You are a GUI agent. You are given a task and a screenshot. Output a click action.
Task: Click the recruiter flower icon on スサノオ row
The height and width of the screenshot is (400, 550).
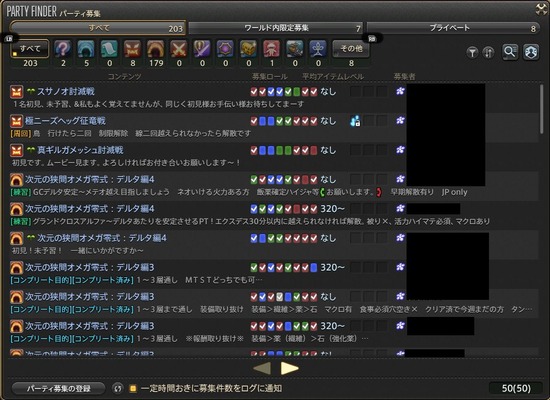click(x=400, y=92)
